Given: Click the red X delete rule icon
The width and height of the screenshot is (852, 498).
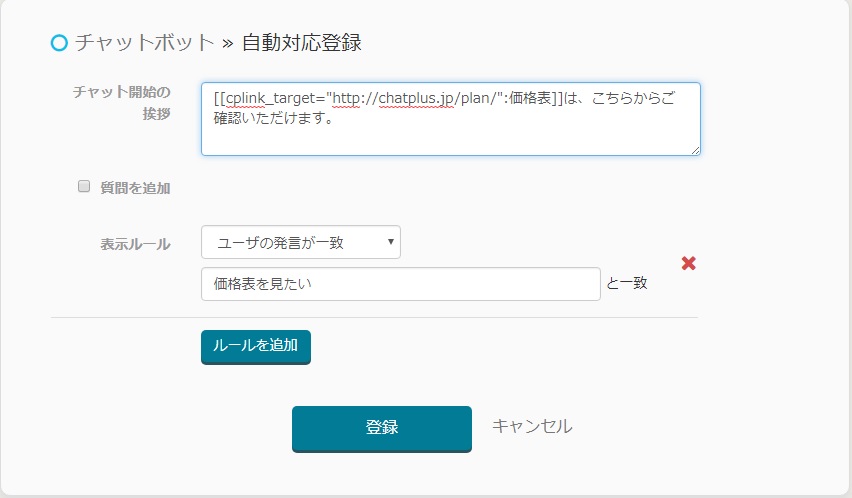Looking at the screenshot, I should [x=688, y=263].
